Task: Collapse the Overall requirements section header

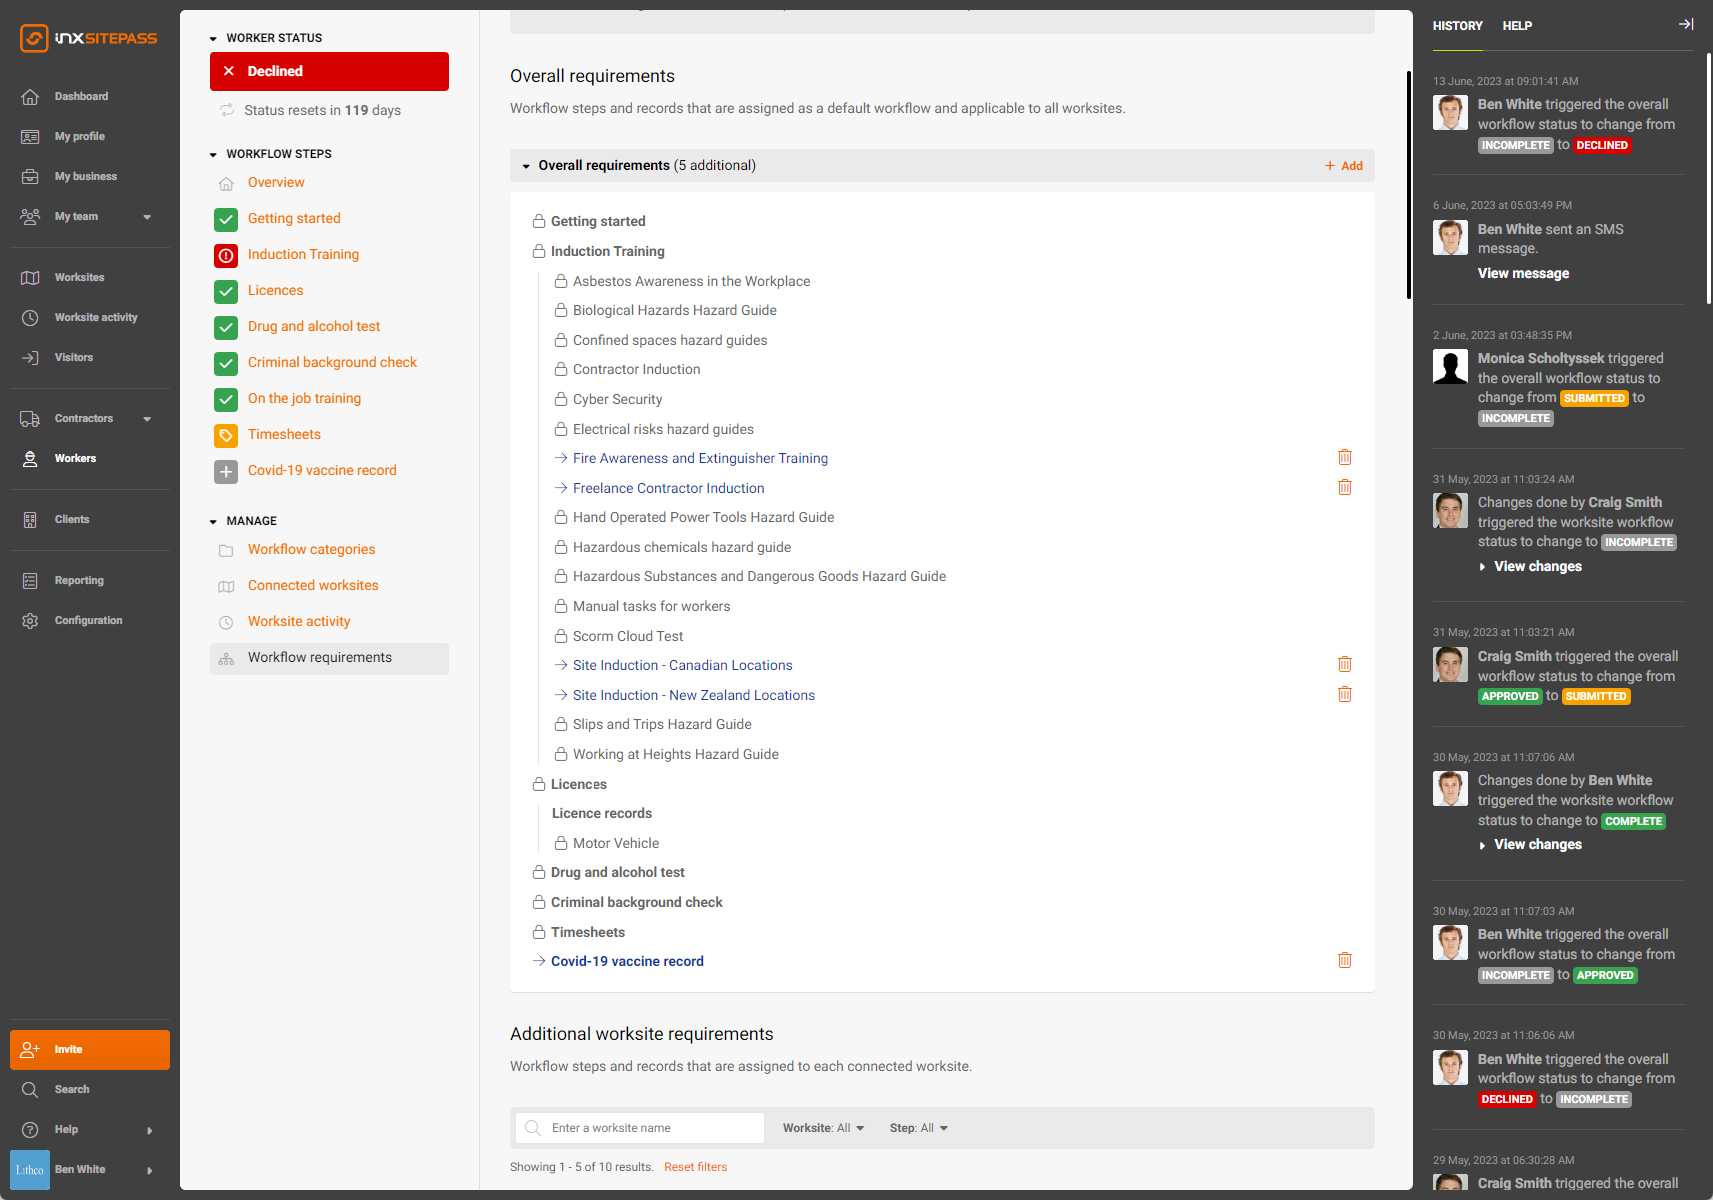Action: 526,166
